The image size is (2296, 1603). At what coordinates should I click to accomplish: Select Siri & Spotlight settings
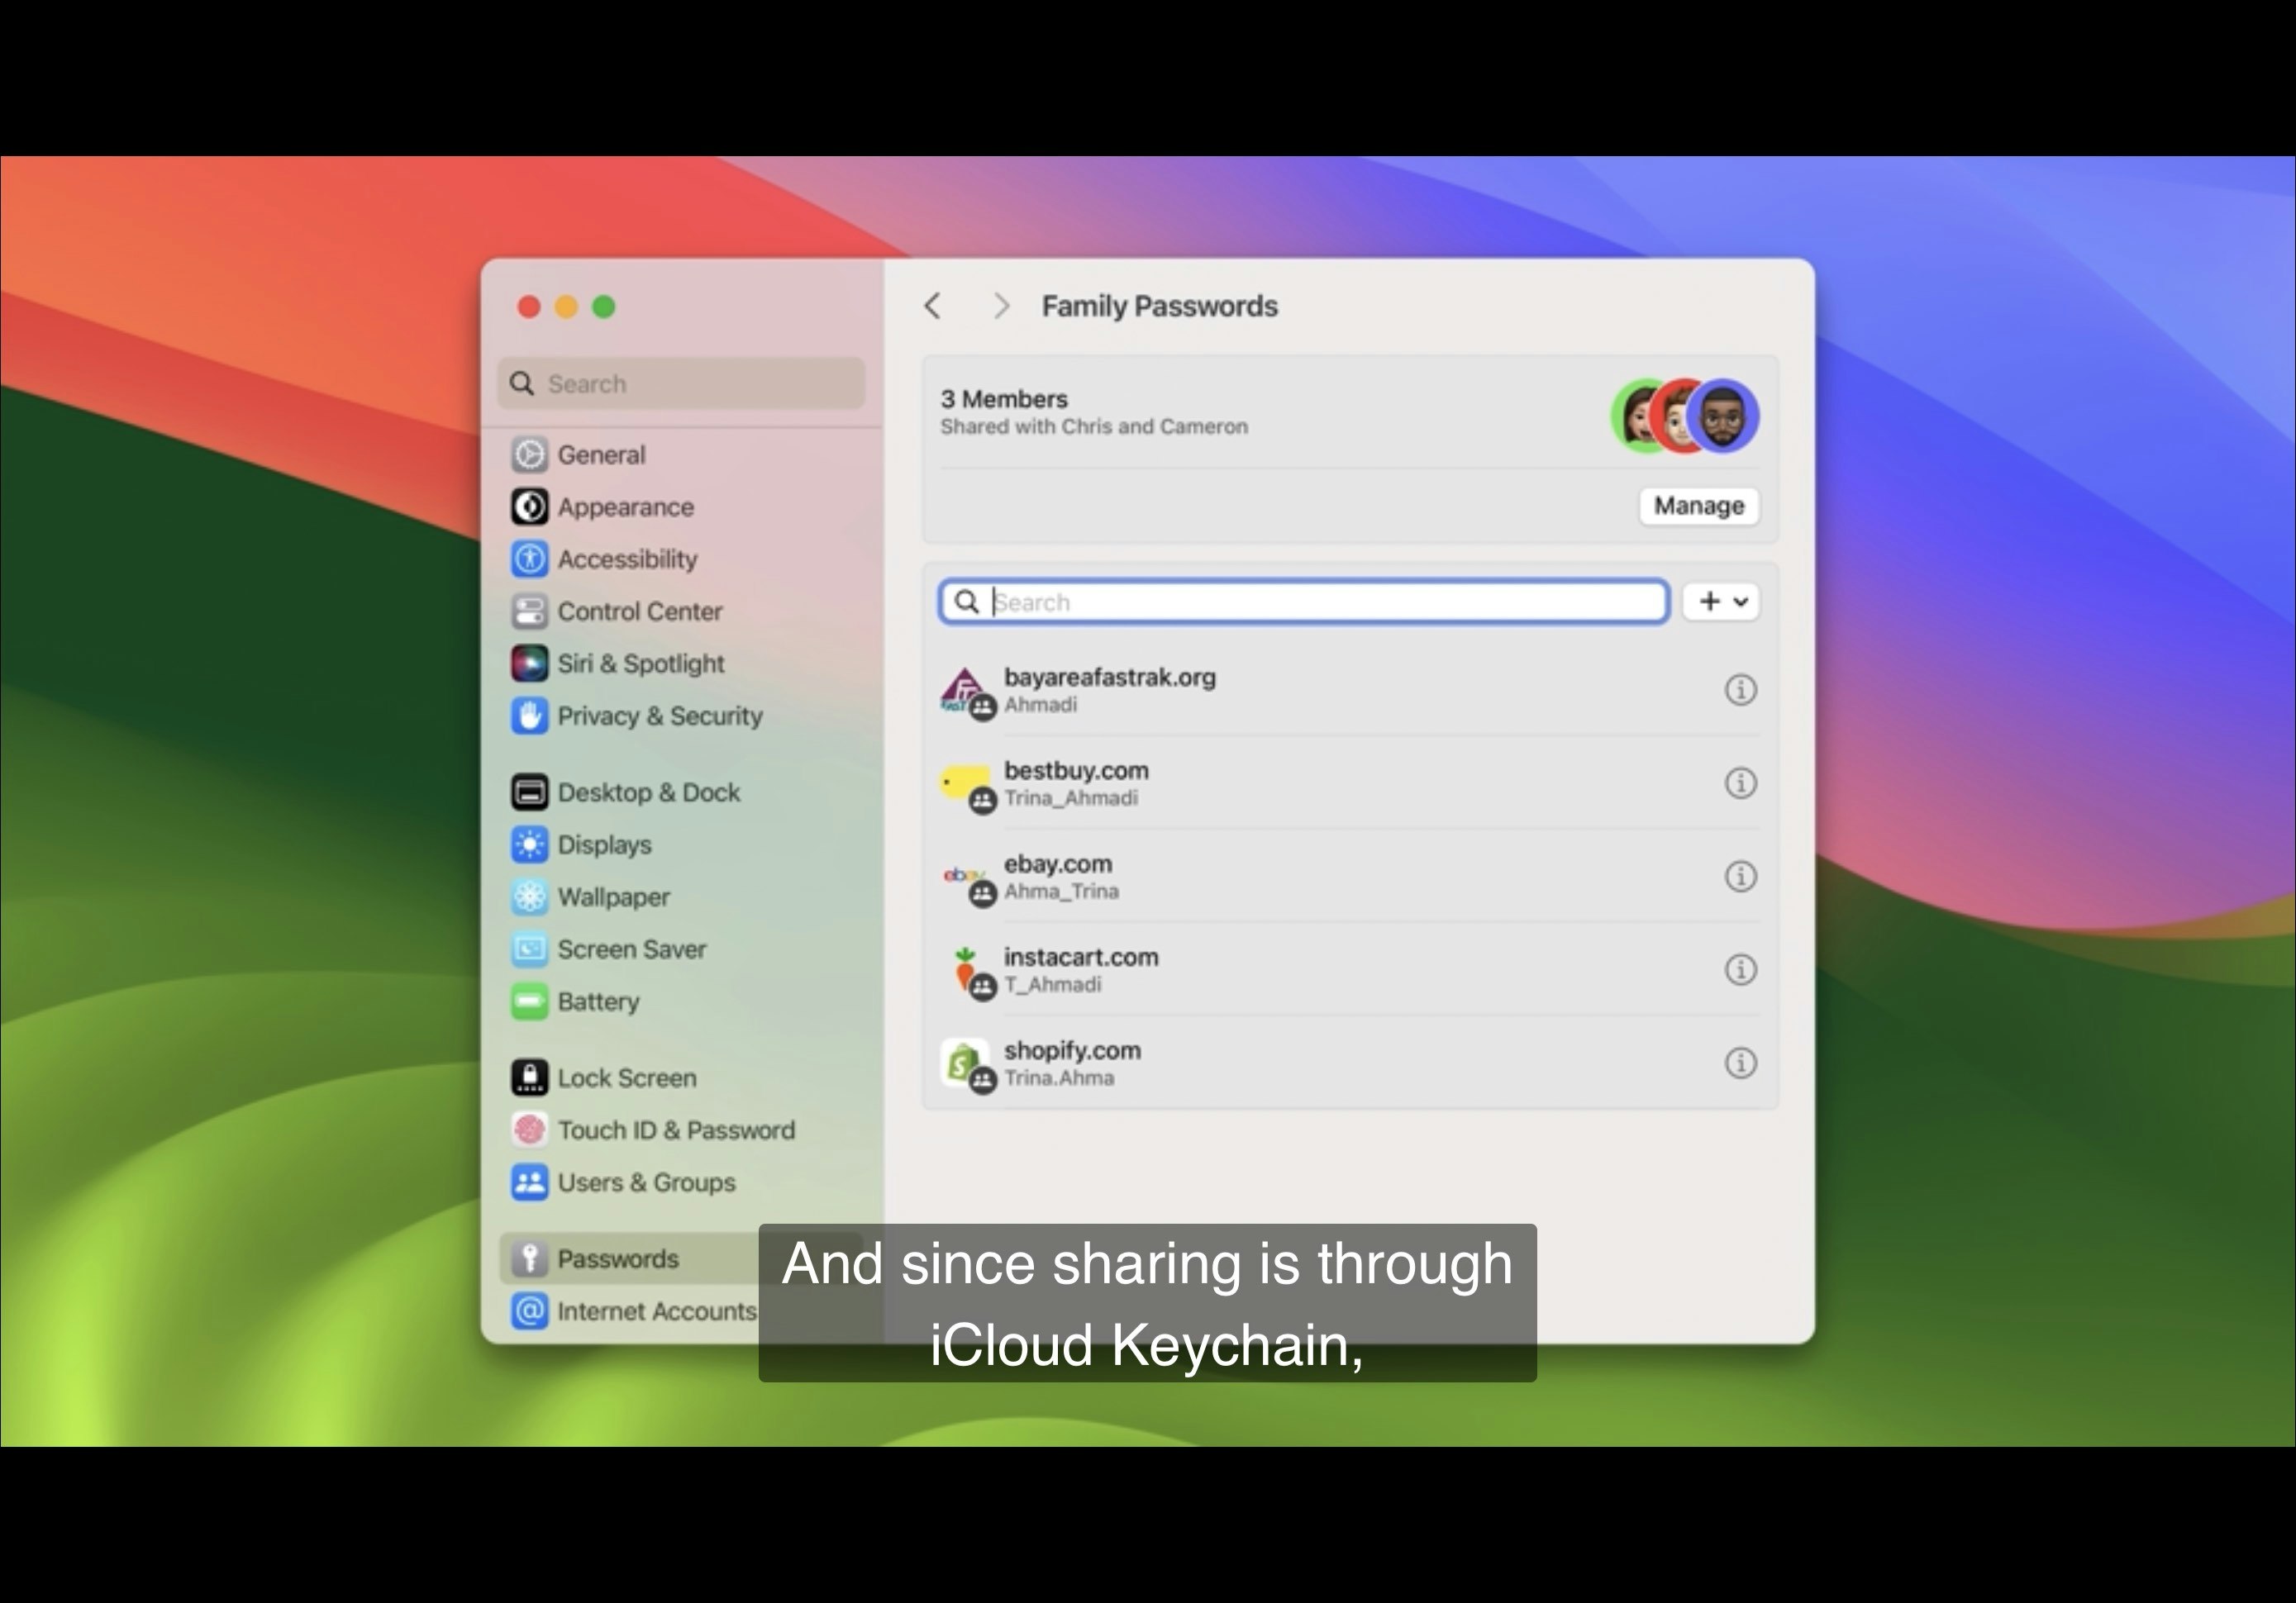(x=641, y=663)
